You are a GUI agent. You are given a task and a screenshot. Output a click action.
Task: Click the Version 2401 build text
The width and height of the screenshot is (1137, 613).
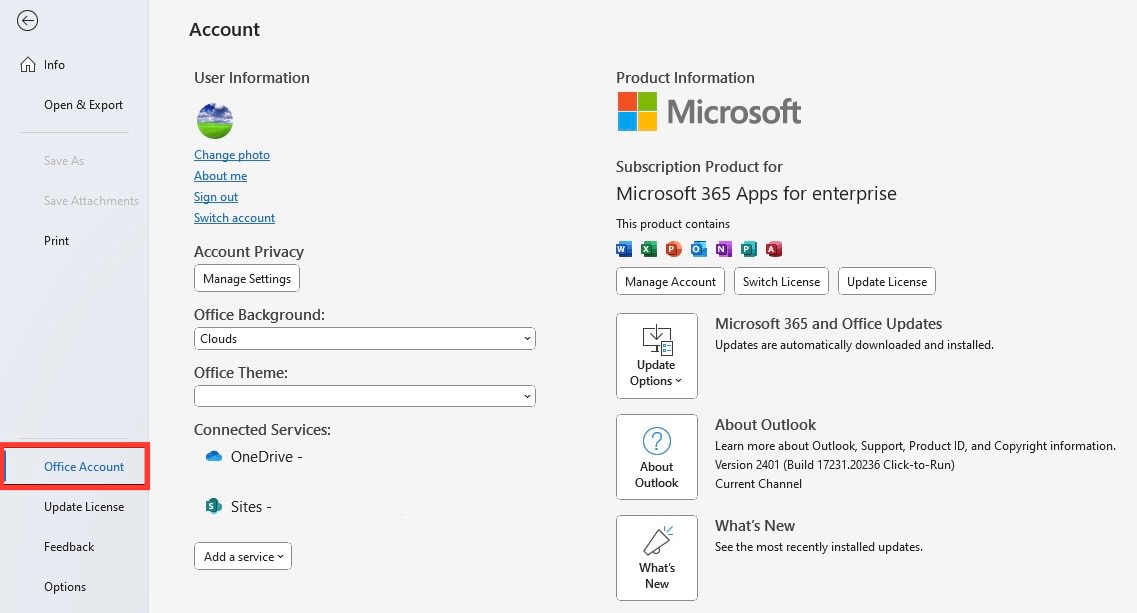[x=835, y=465]
